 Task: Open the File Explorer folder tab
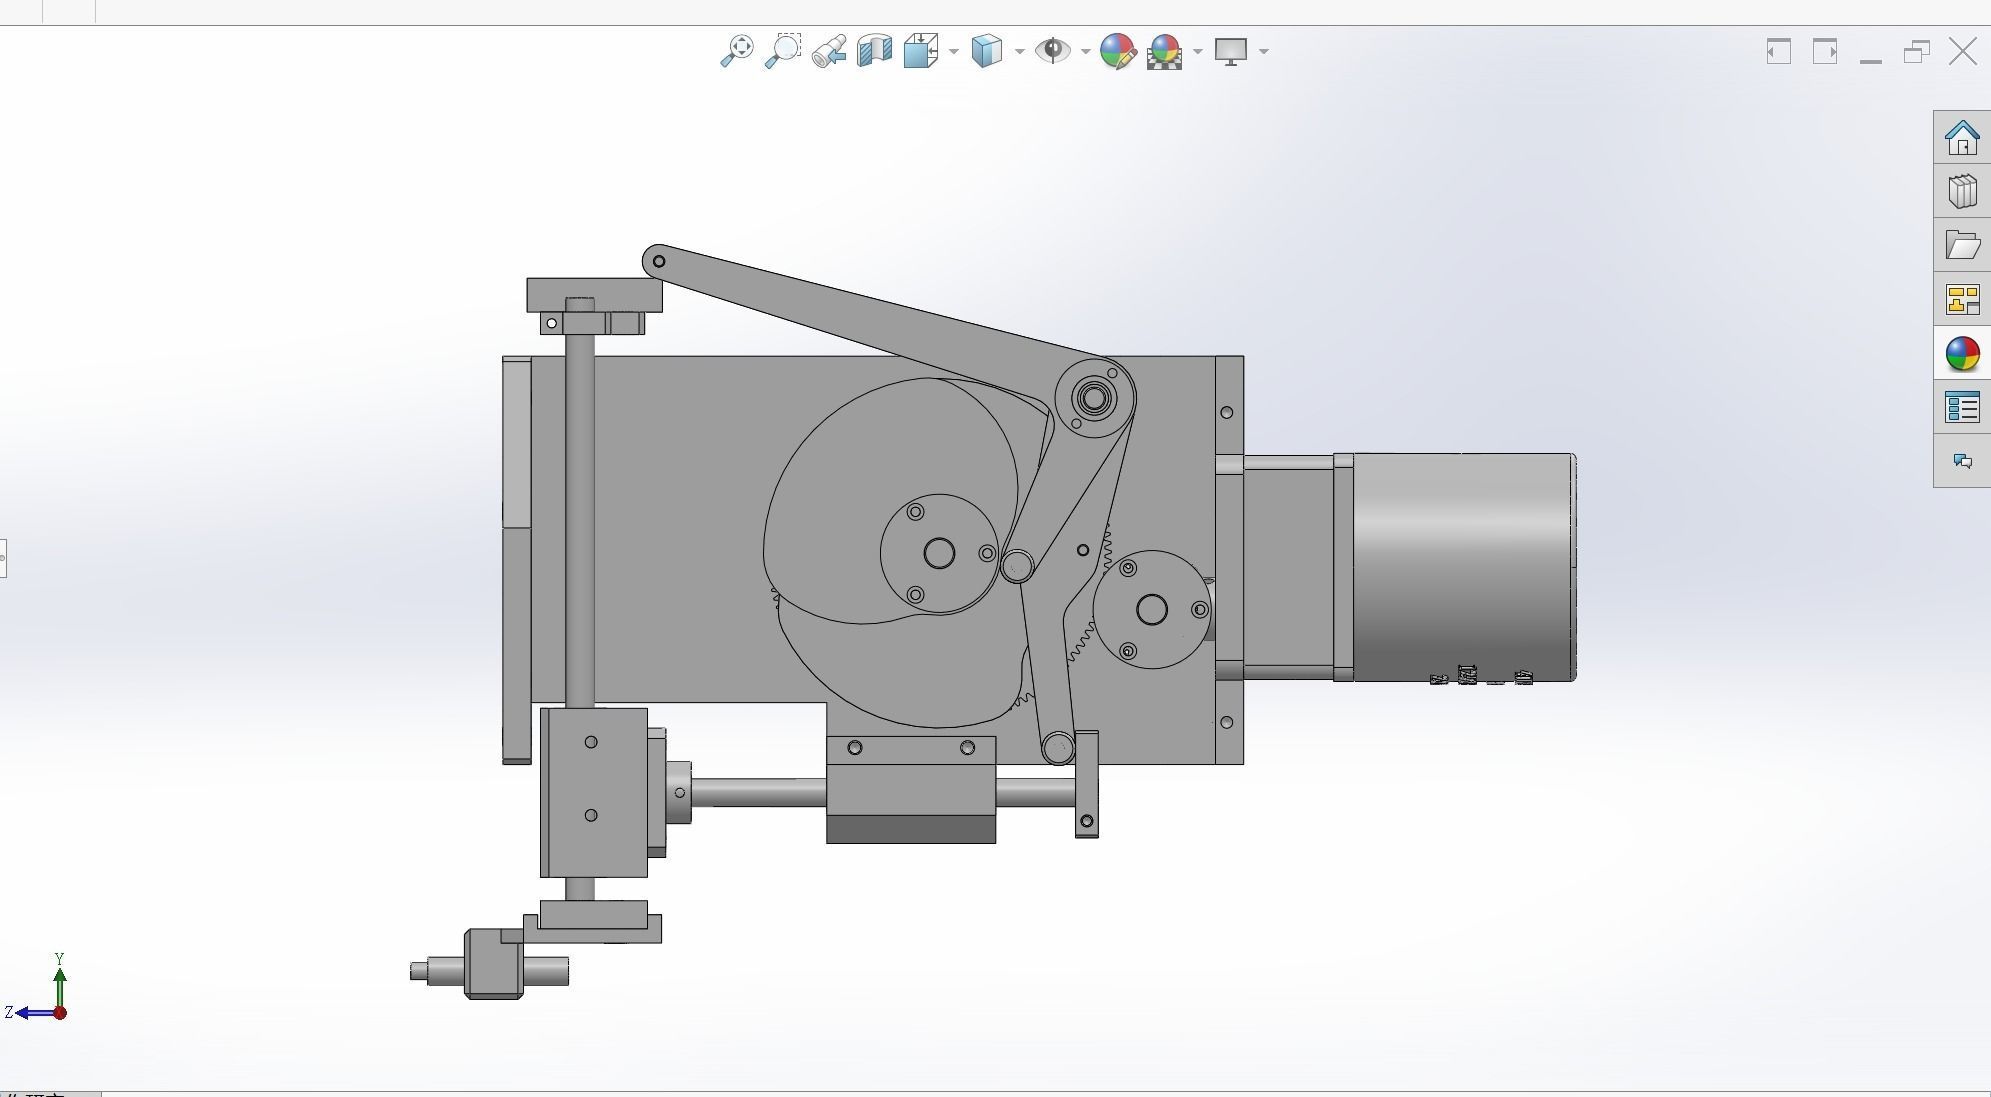[1962, 245]
